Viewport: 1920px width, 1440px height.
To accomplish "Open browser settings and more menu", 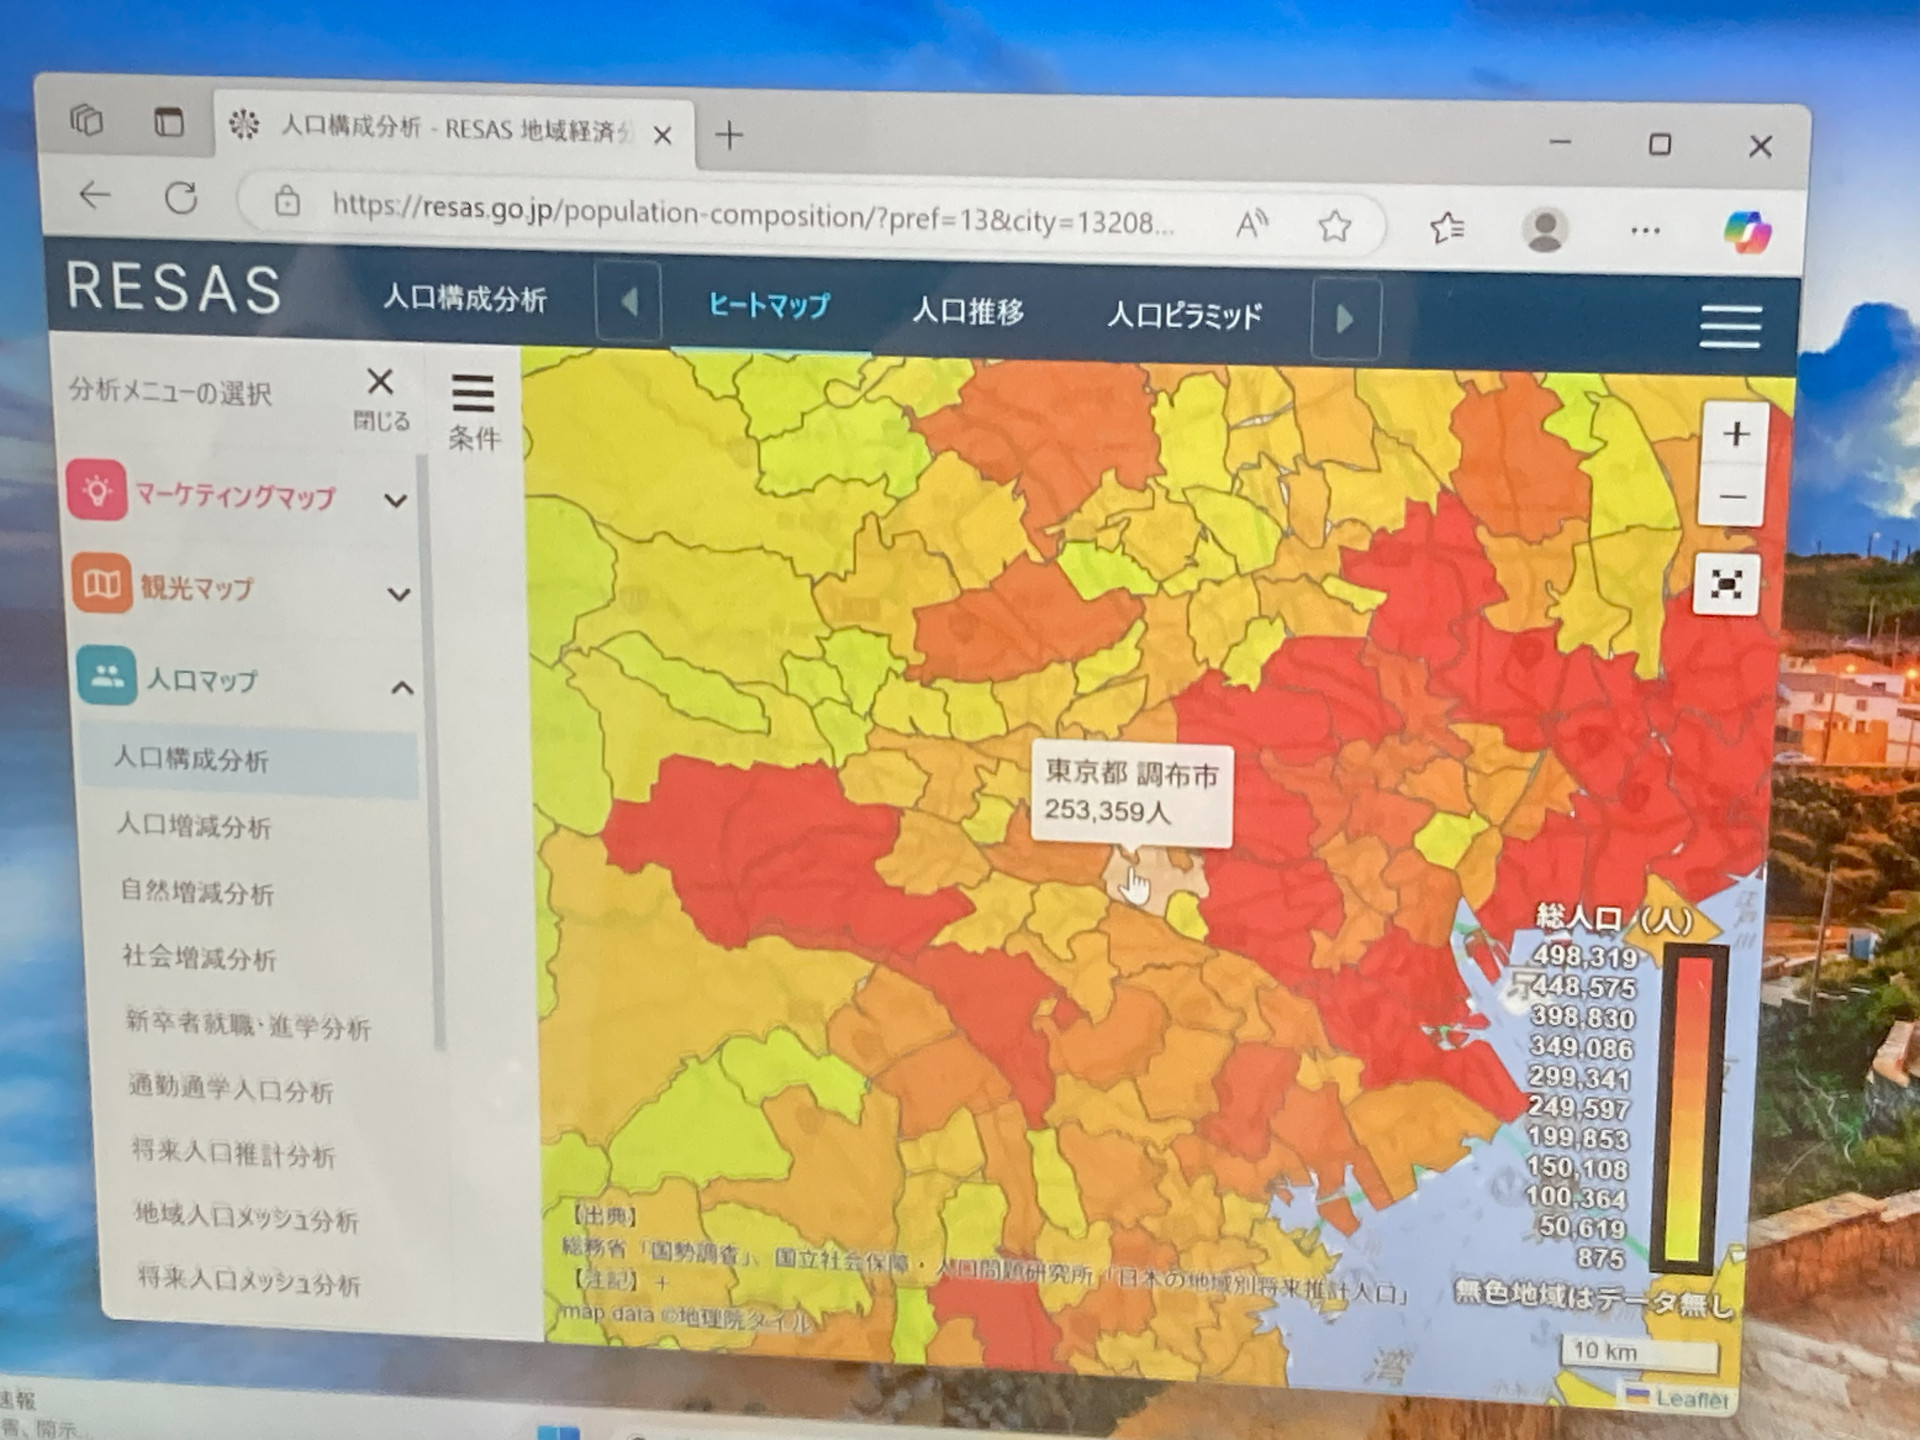I will tap(1645, 232).
